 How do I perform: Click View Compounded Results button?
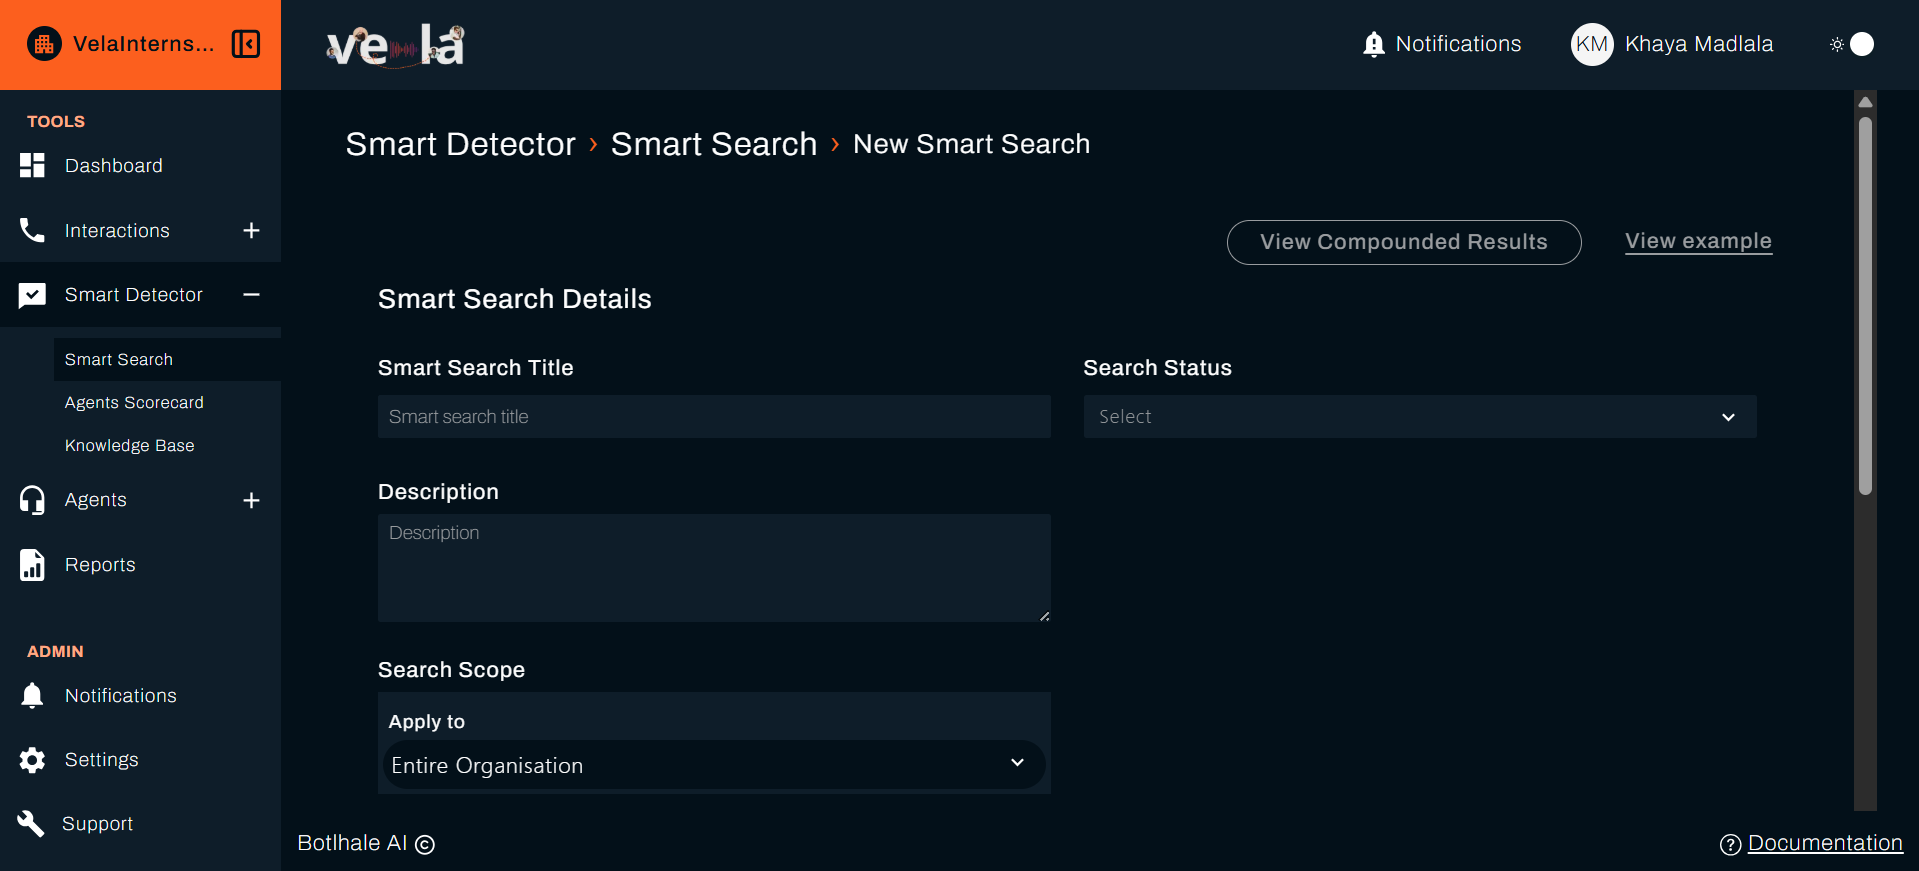coord(1403,242)
